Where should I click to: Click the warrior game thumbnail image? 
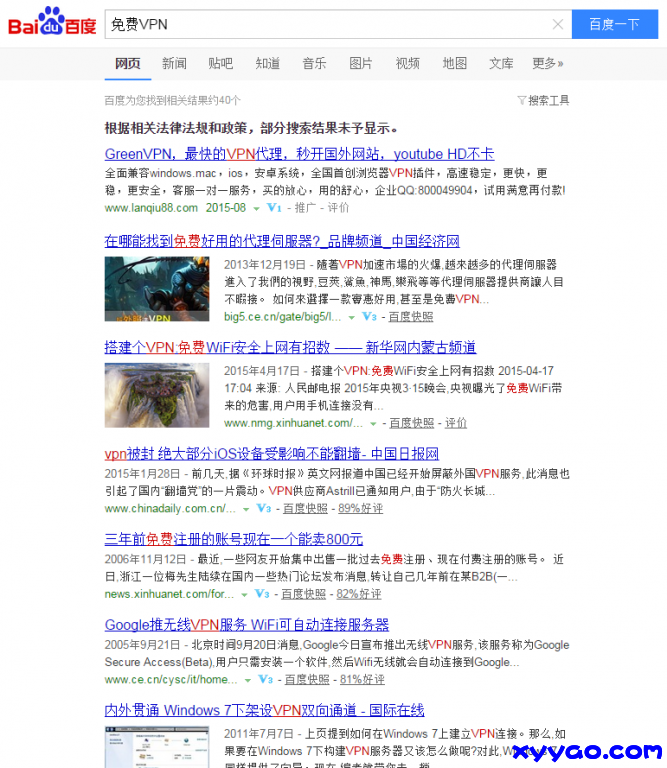[x=157, y=289]
